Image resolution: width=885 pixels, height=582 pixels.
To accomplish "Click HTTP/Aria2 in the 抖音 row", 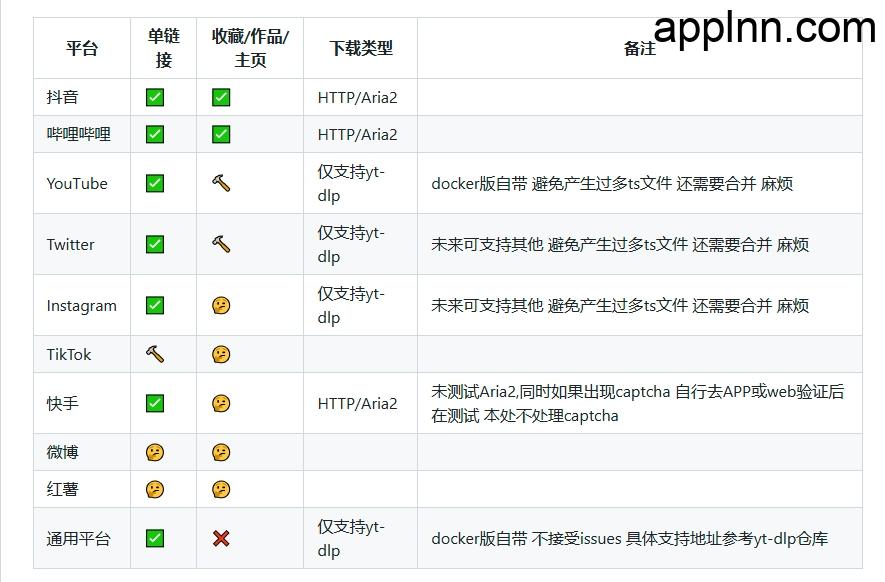I will coord(357,98).
